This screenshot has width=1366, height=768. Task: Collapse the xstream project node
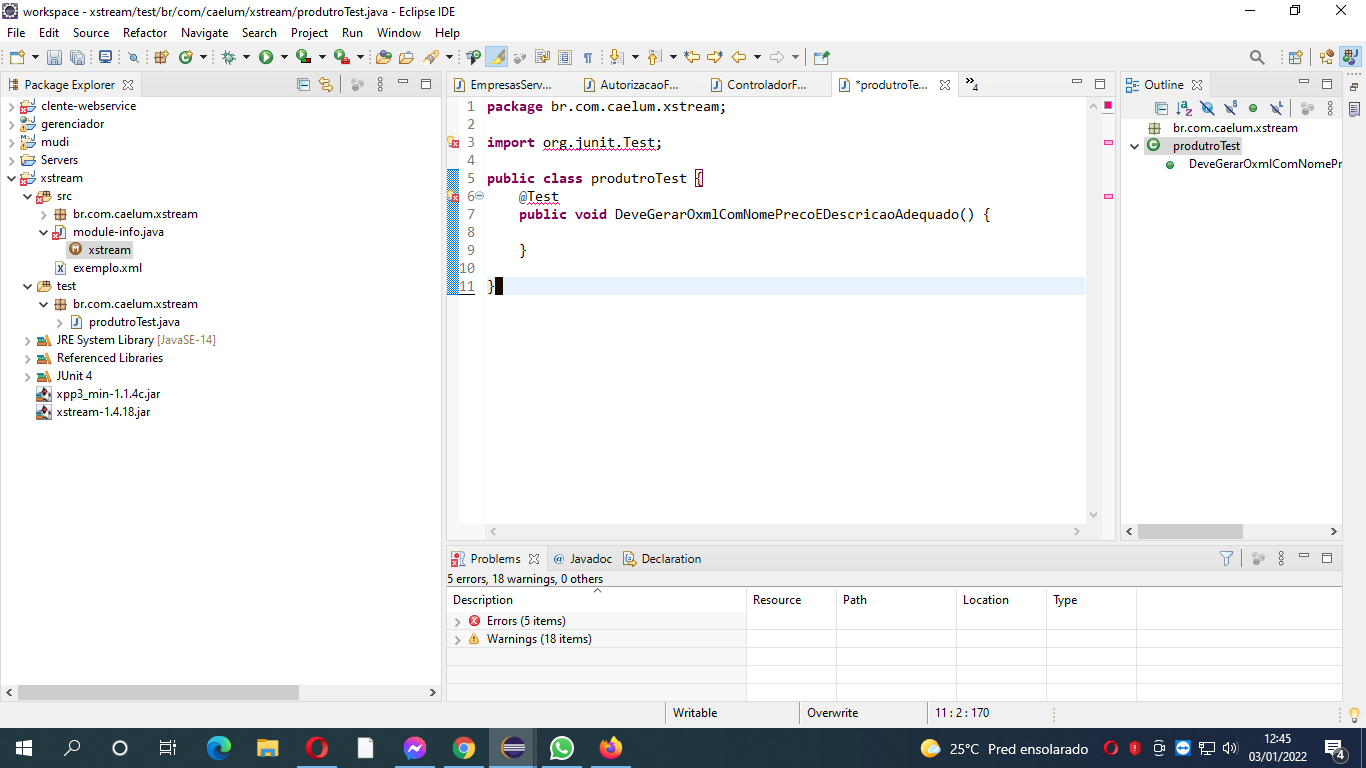click(11, 178)
